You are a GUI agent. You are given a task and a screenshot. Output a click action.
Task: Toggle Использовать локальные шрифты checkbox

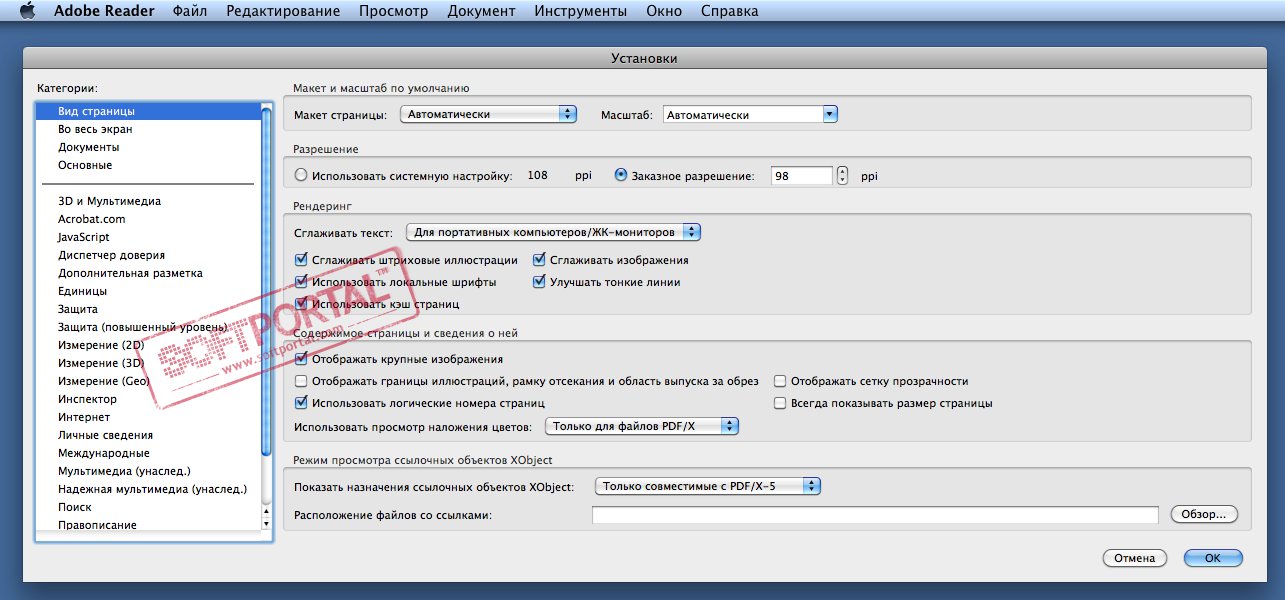(x=302, y=282)
